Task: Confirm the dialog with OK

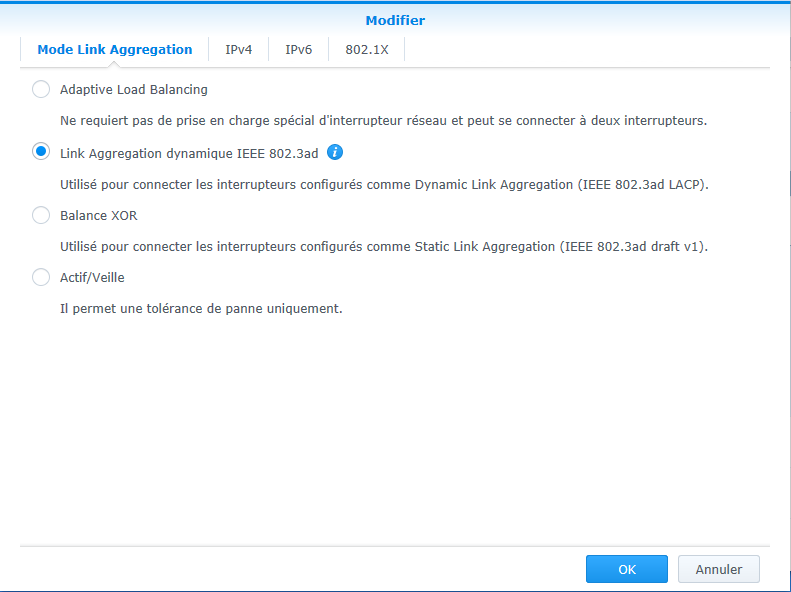Action: [627, 569]
